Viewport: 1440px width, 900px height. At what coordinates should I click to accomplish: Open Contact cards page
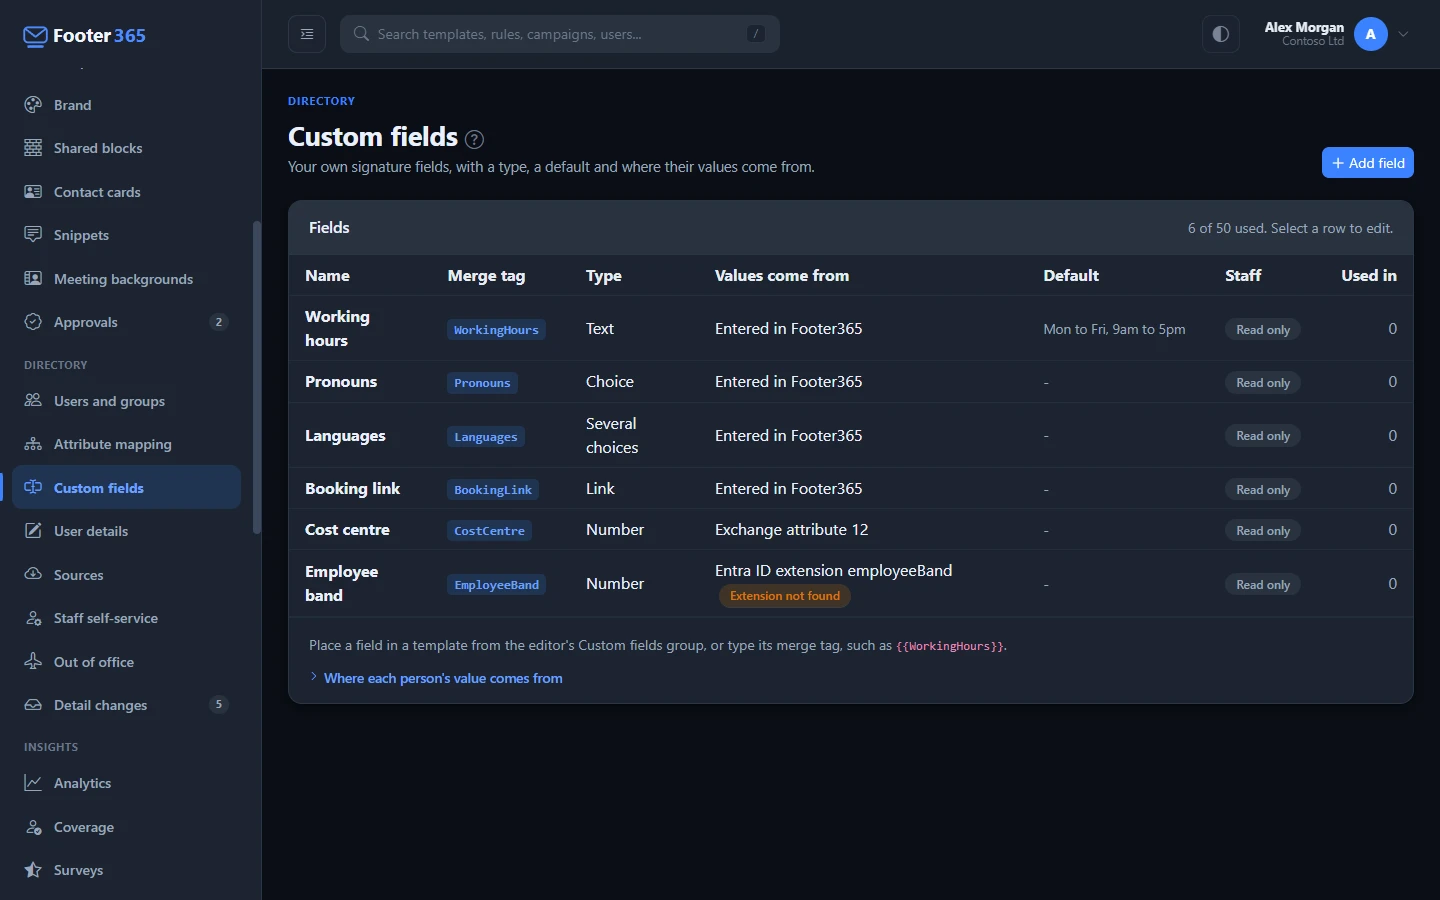pos(126,192)
